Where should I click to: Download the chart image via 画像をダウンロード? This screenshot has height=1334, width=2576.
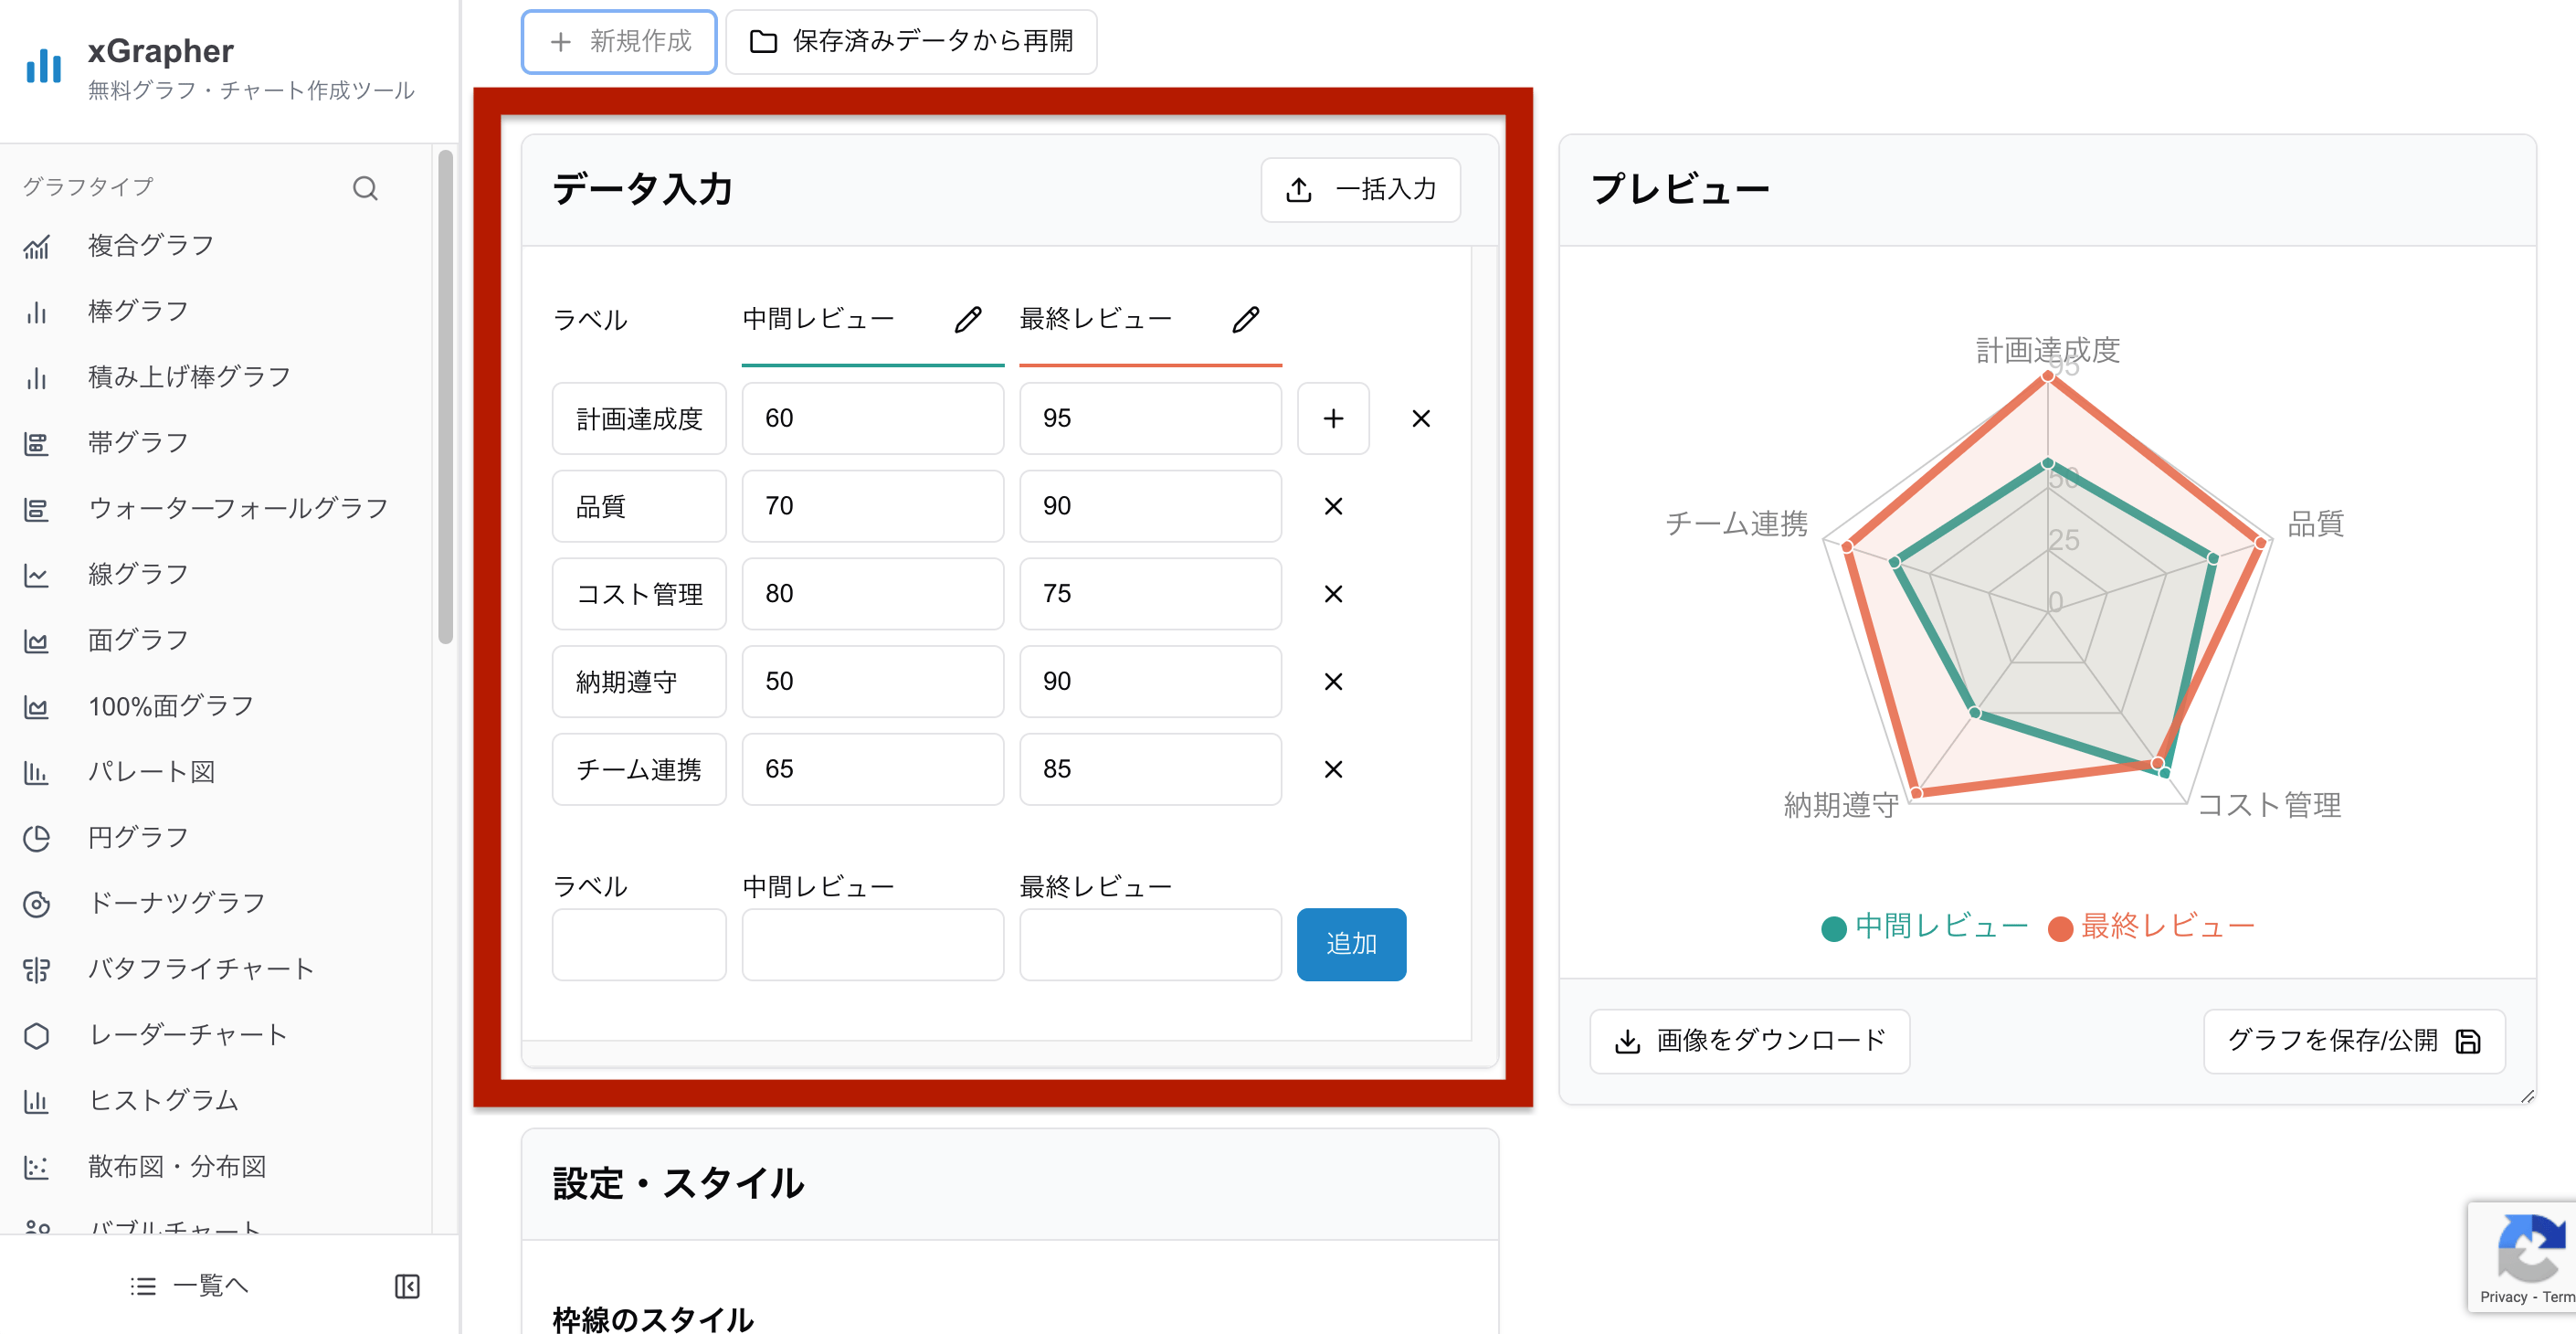click(1750, 1040)
